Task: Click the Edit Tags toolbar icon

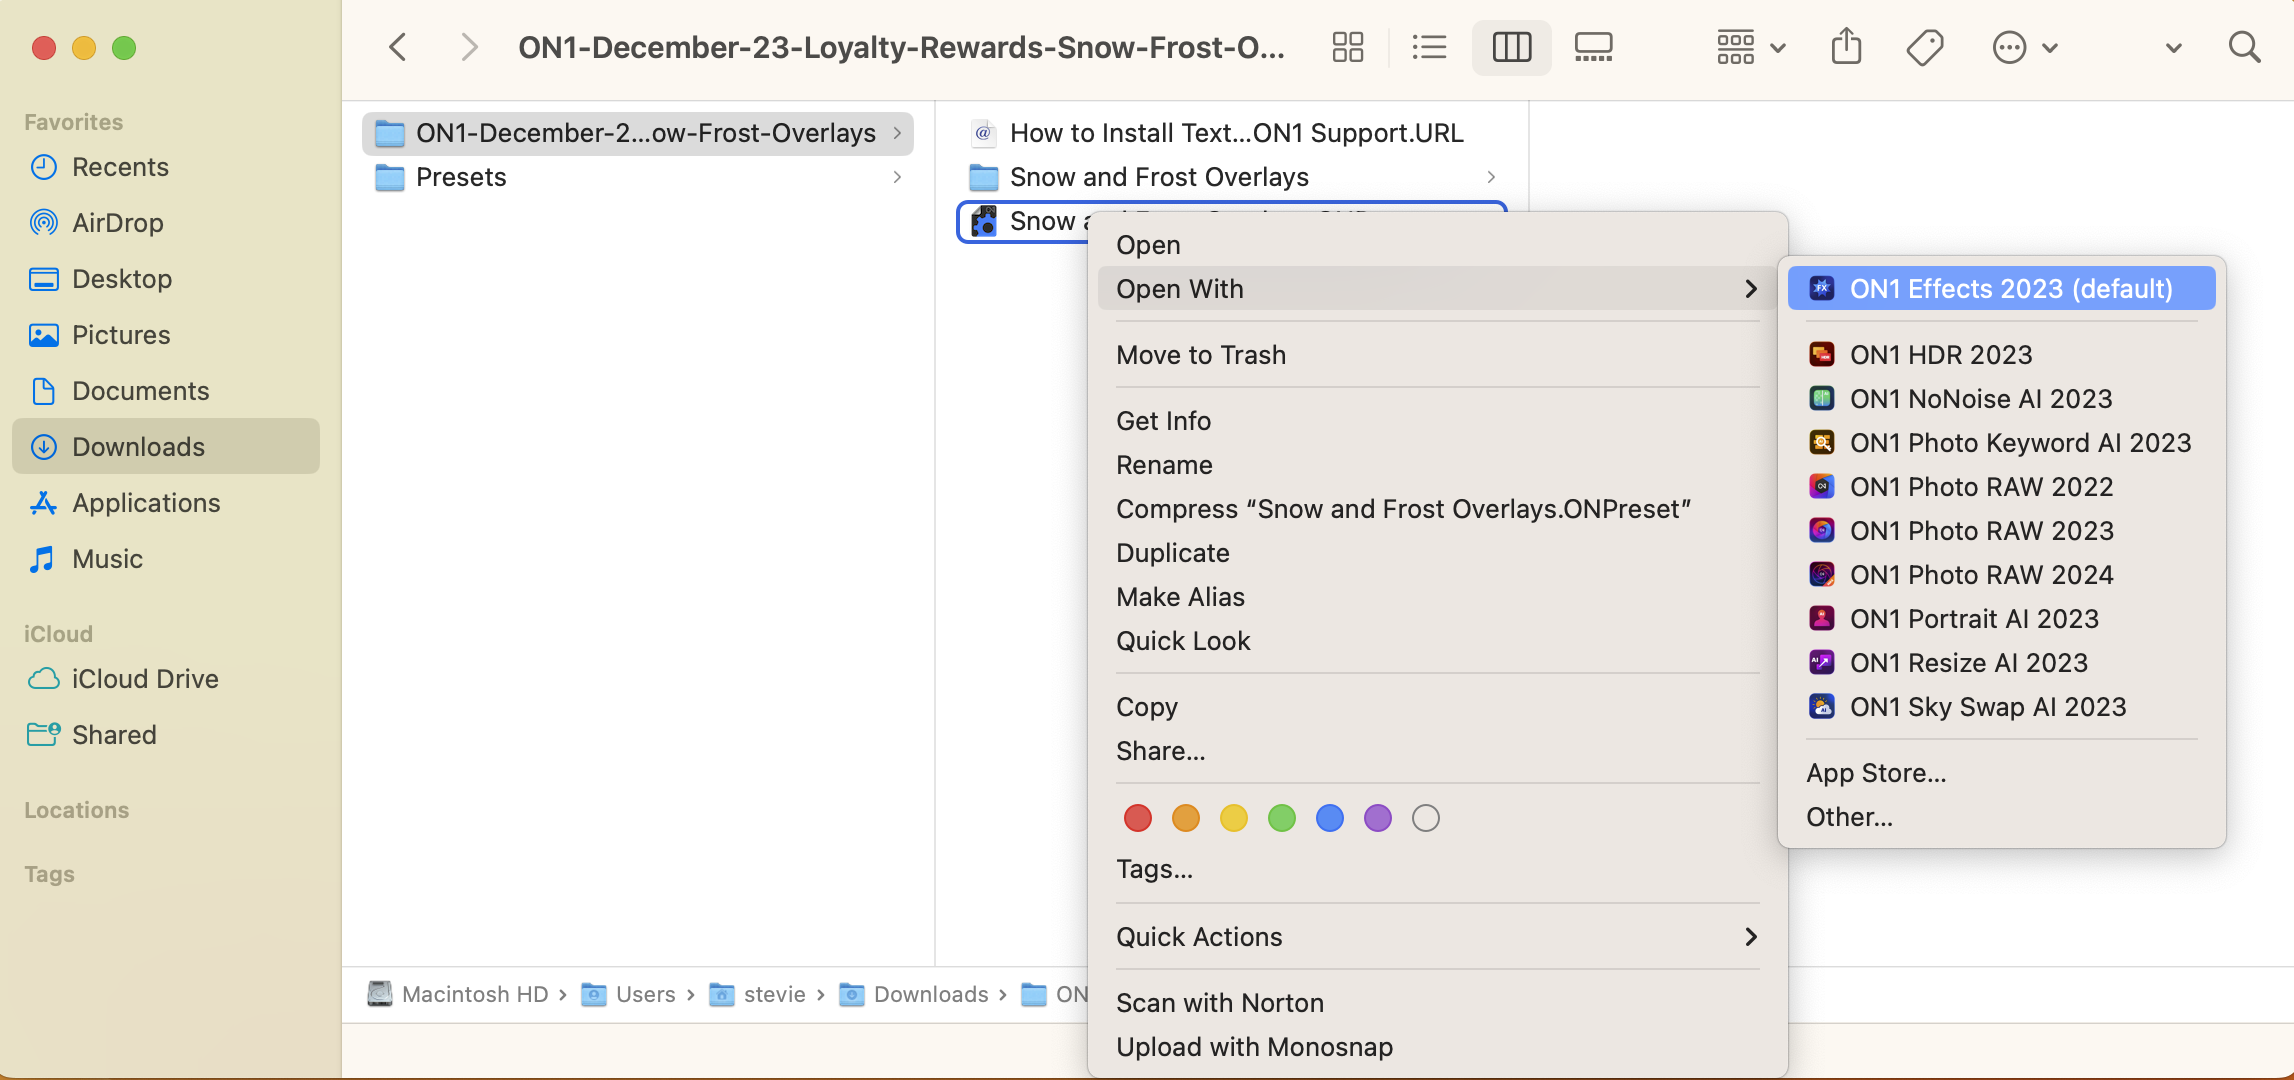Action: pyautogui.click(x=1925, y=47)
